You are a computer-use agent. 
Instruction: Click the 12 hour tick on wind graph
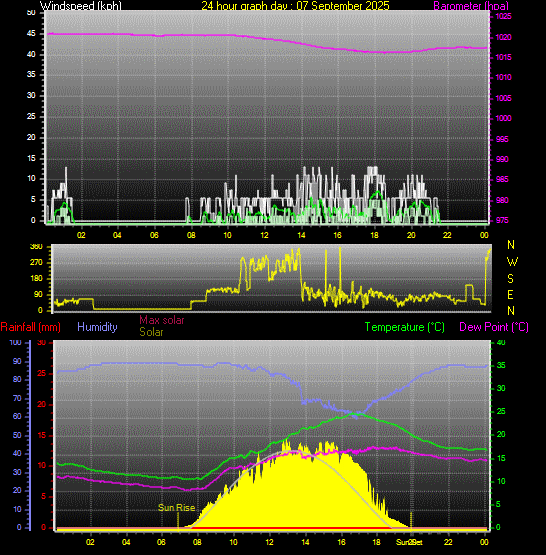coord(264,235)
